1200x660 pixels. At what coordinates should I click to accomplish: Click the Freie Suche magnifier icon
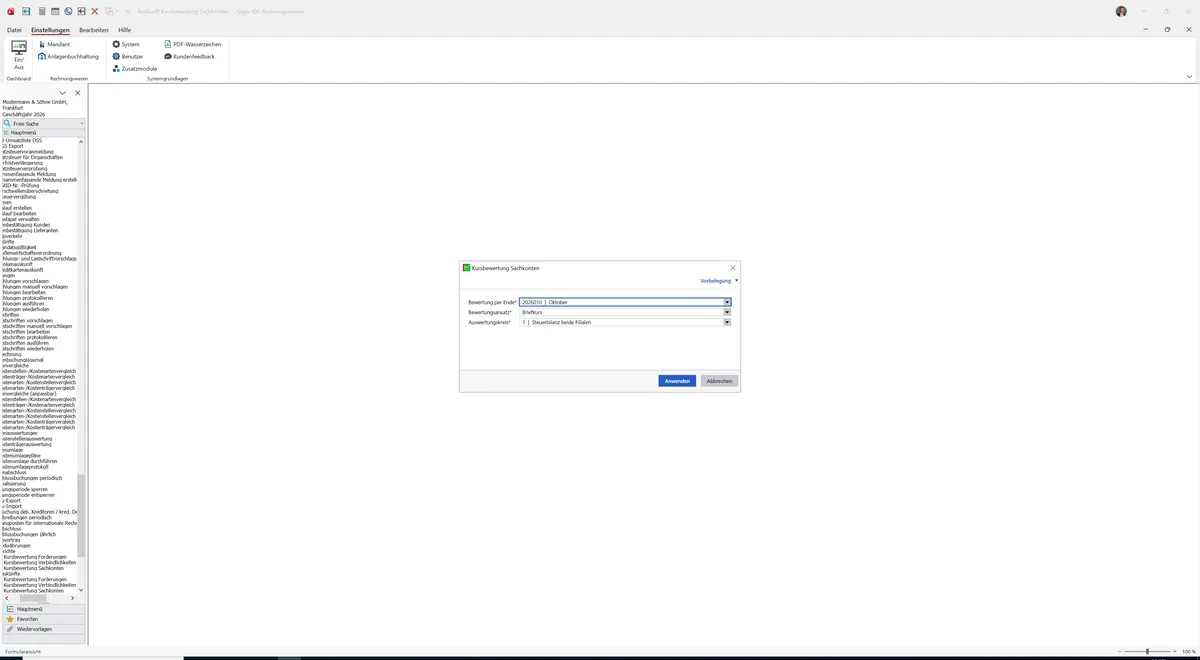pyautogui.click(x=7, y=123)
